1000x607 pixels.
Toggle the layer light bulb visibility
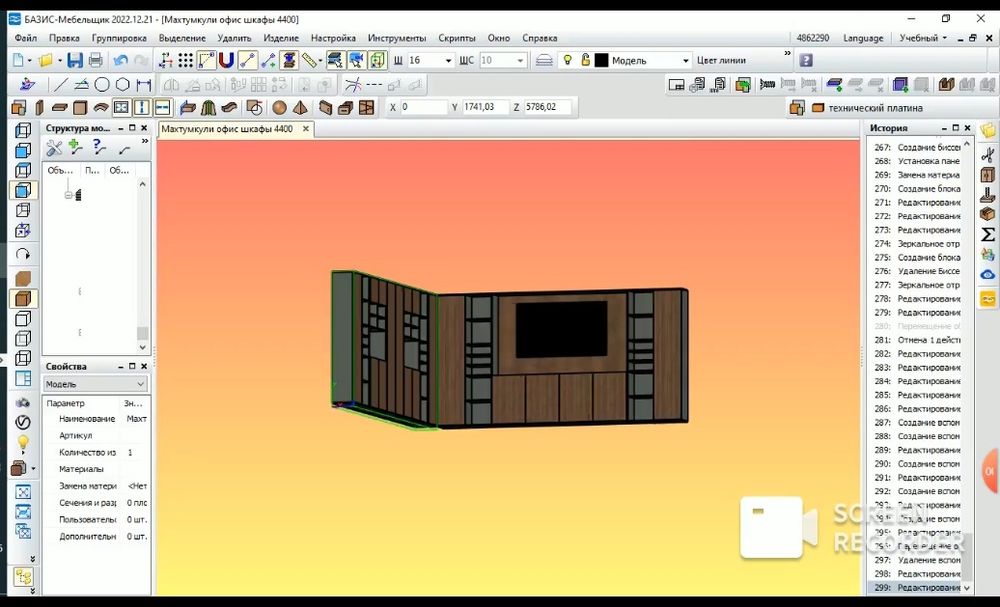568,61
